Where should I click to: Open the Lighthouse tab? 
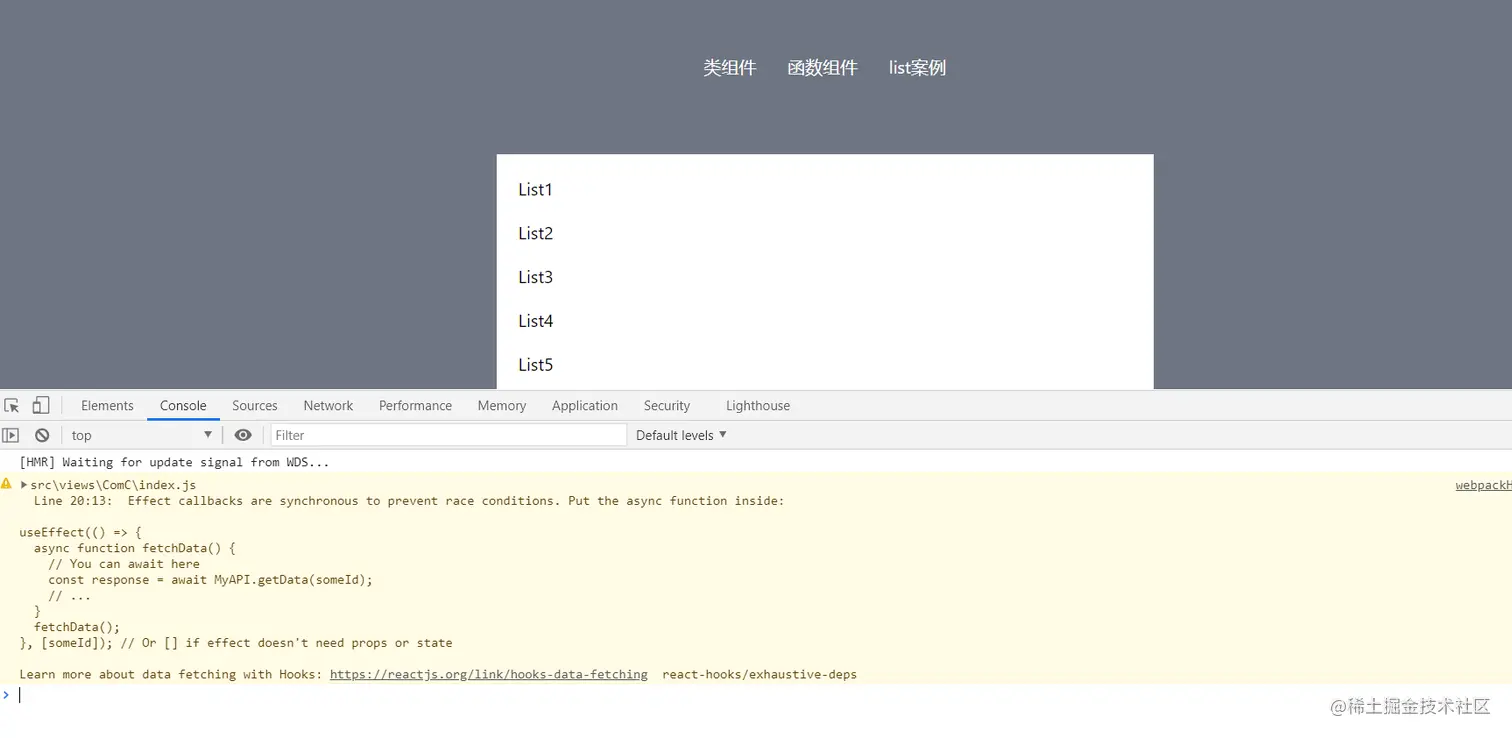758,405
